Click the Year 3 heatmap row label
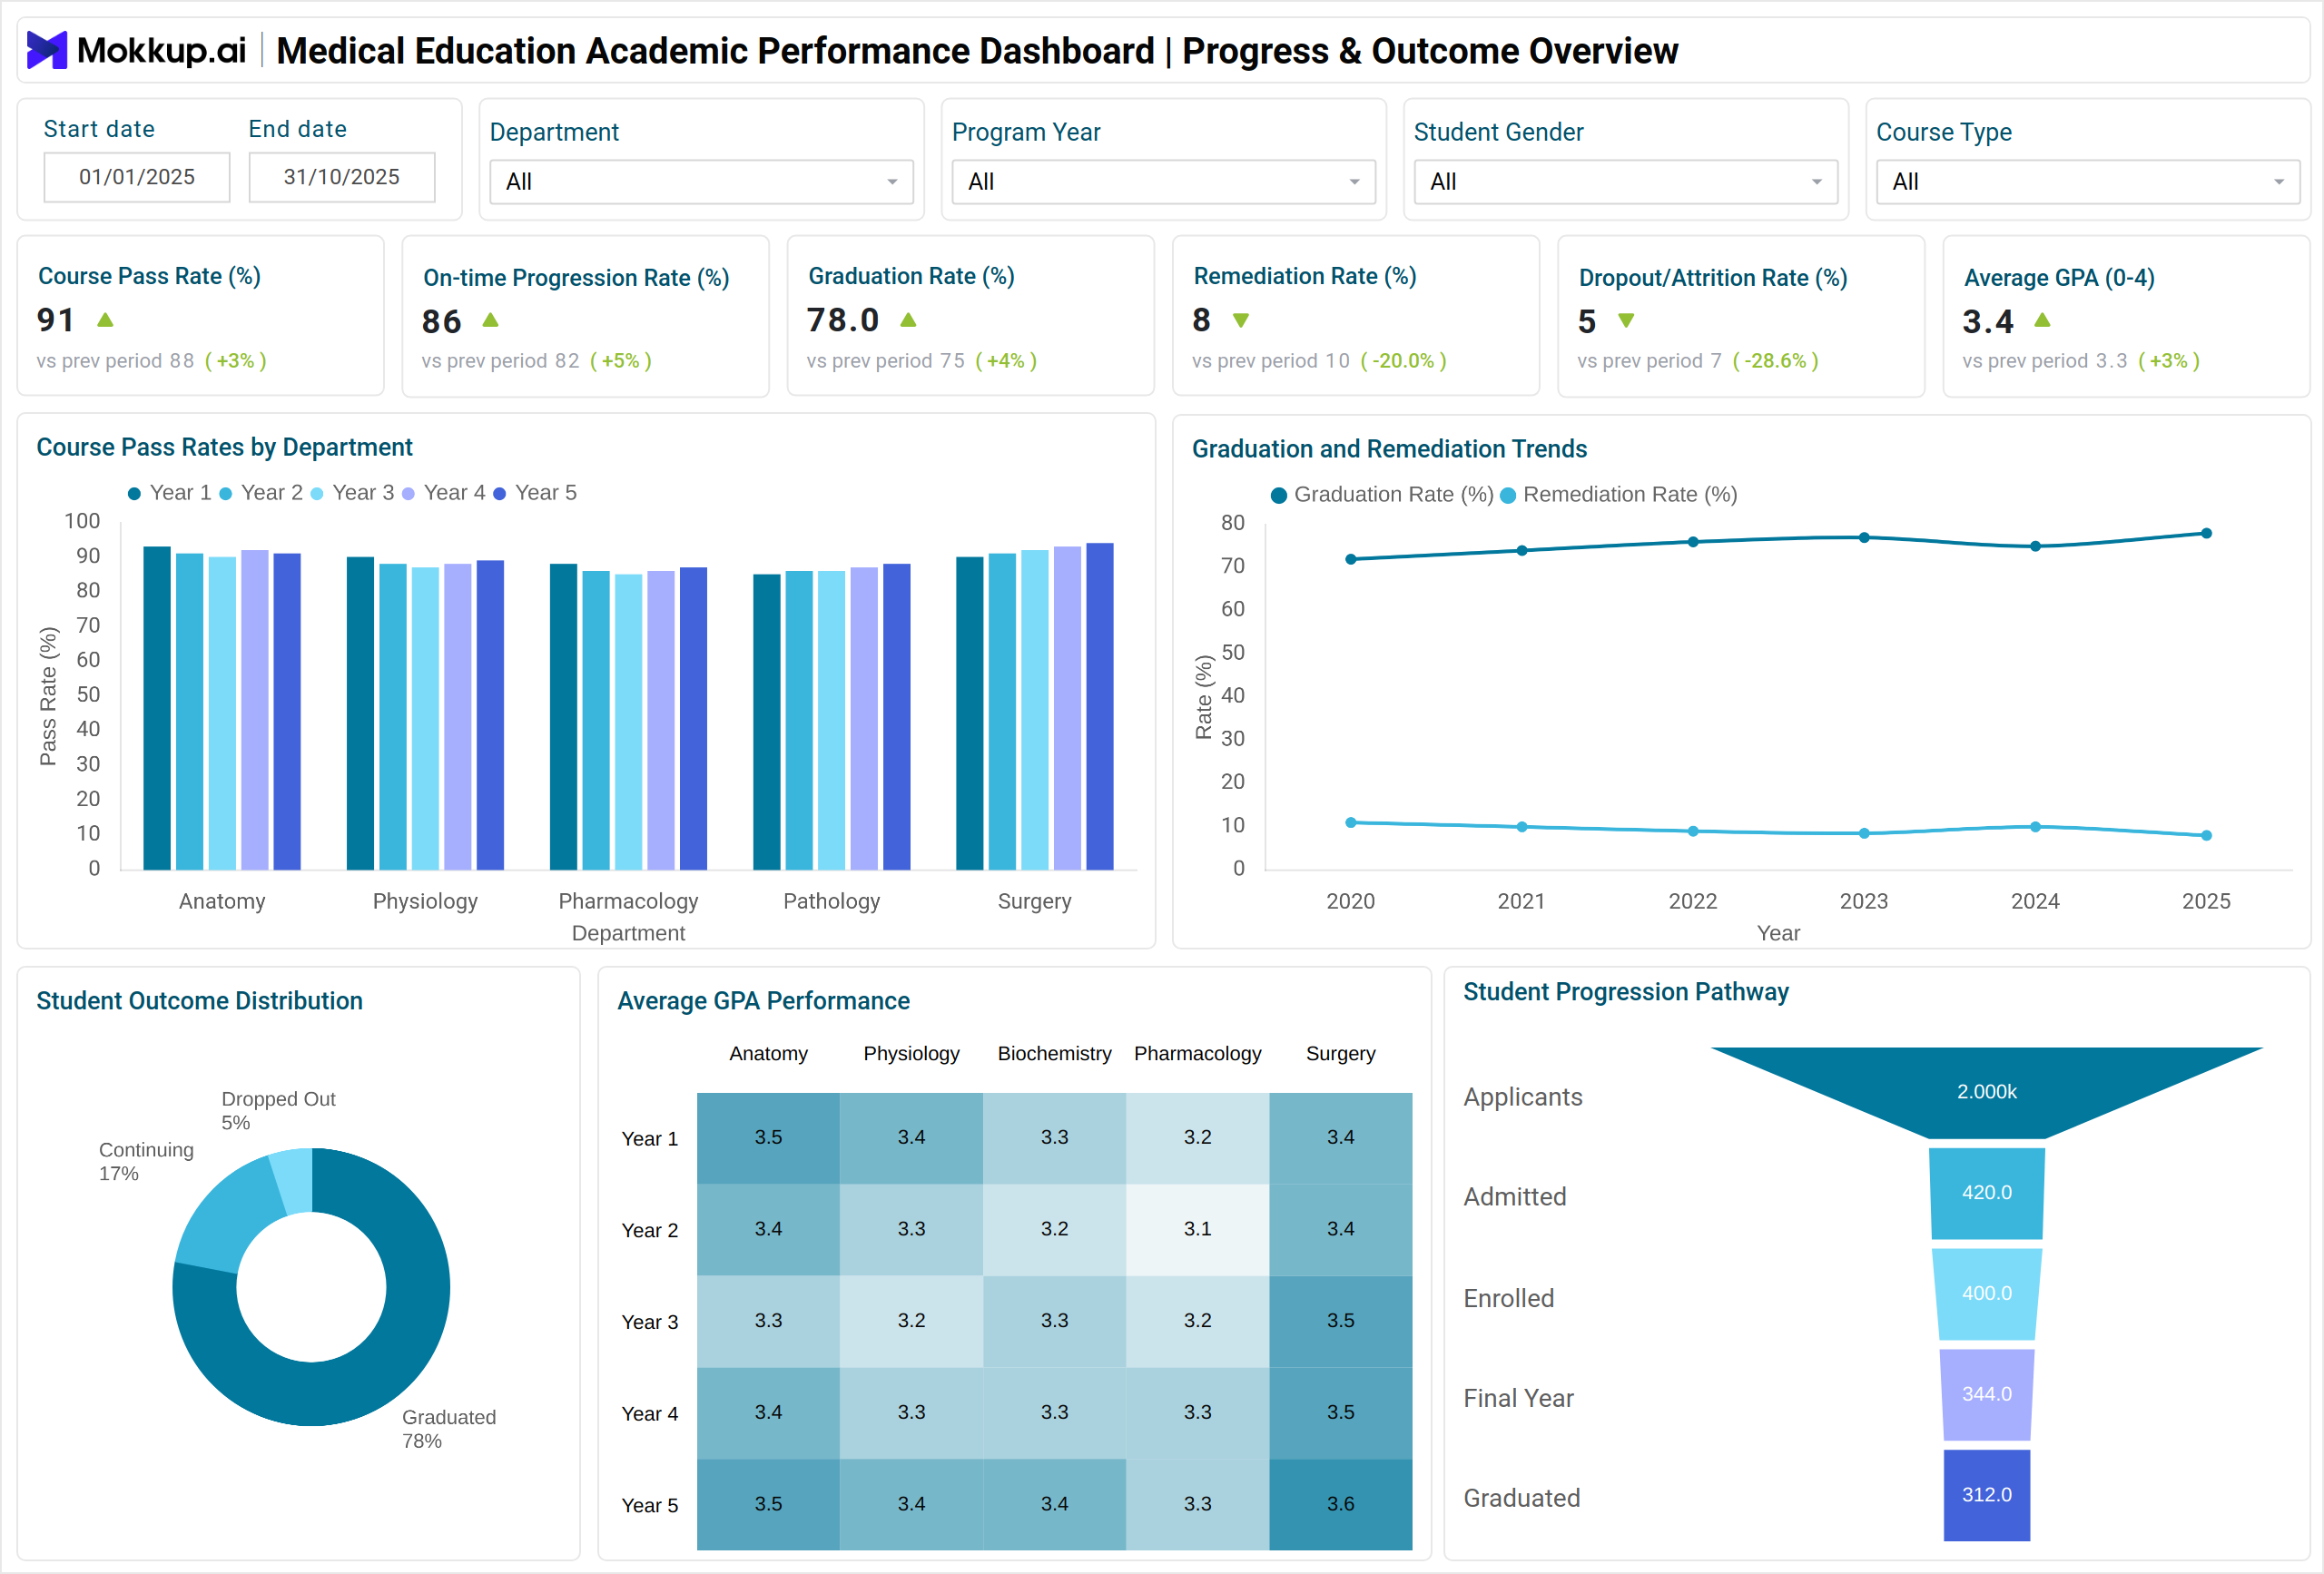 (650, 1322)
